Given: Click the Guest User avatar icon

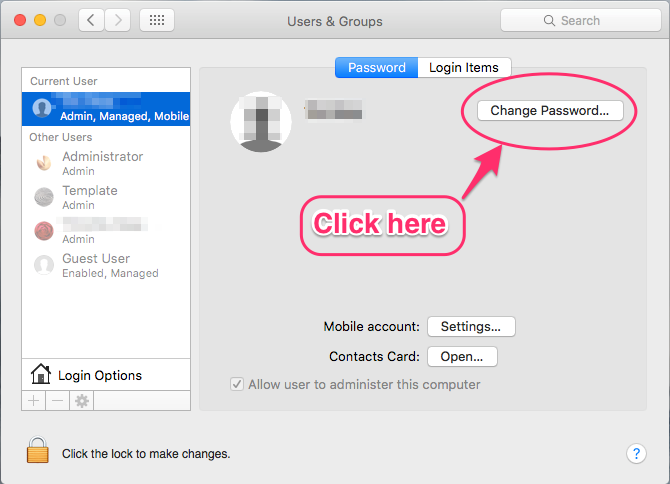Looking at the screenshot, I should (x=44, y=265).
